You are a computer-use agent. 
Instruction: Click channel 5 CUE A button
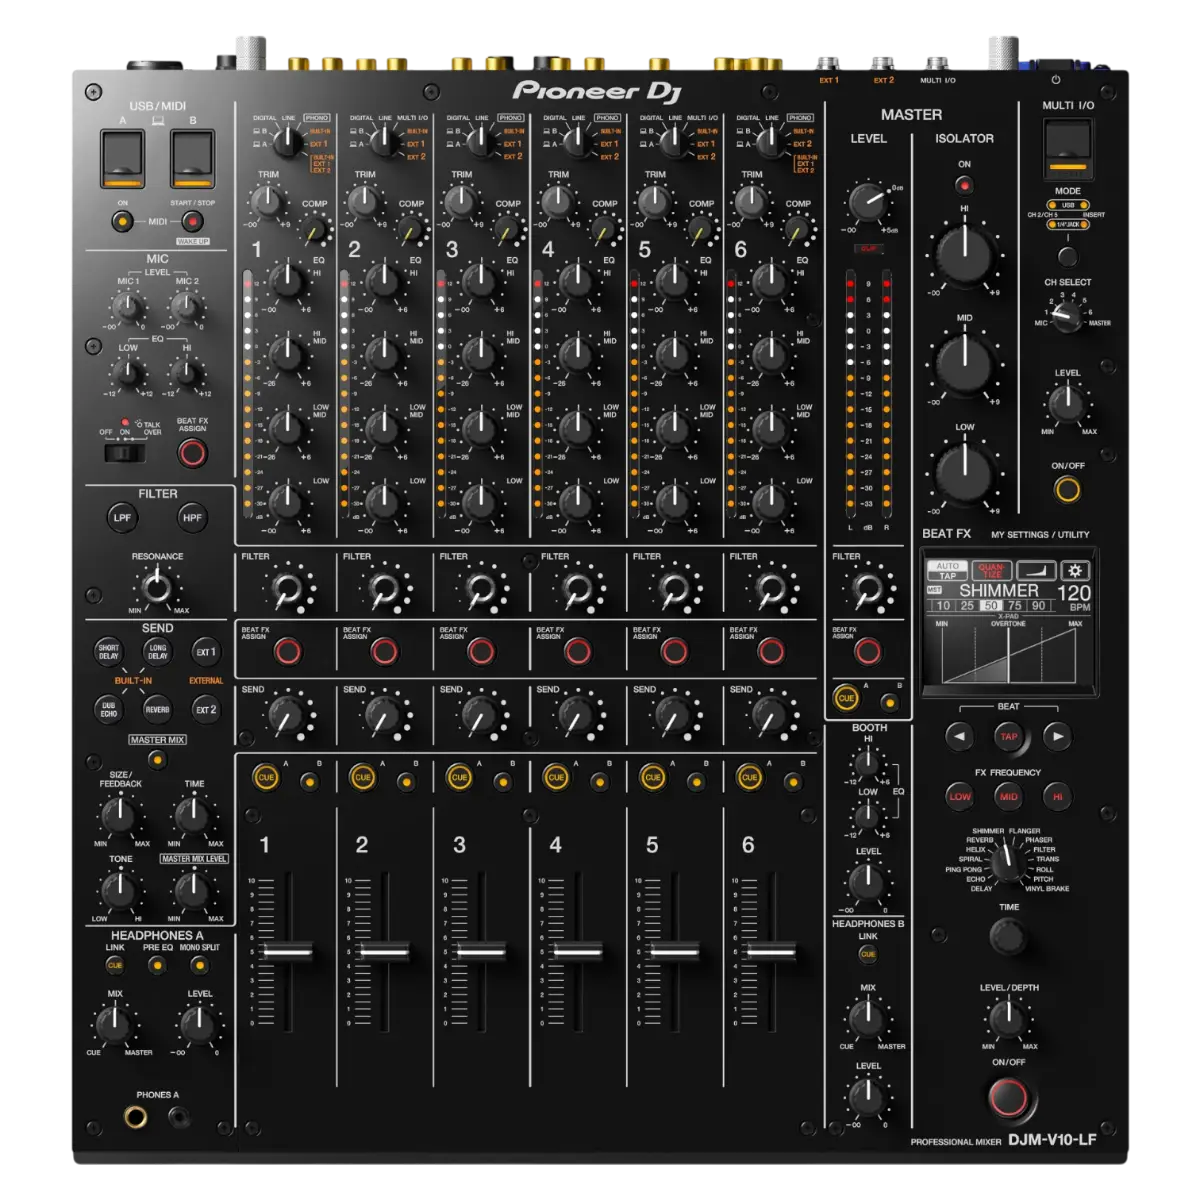click(x=652, y=777)
